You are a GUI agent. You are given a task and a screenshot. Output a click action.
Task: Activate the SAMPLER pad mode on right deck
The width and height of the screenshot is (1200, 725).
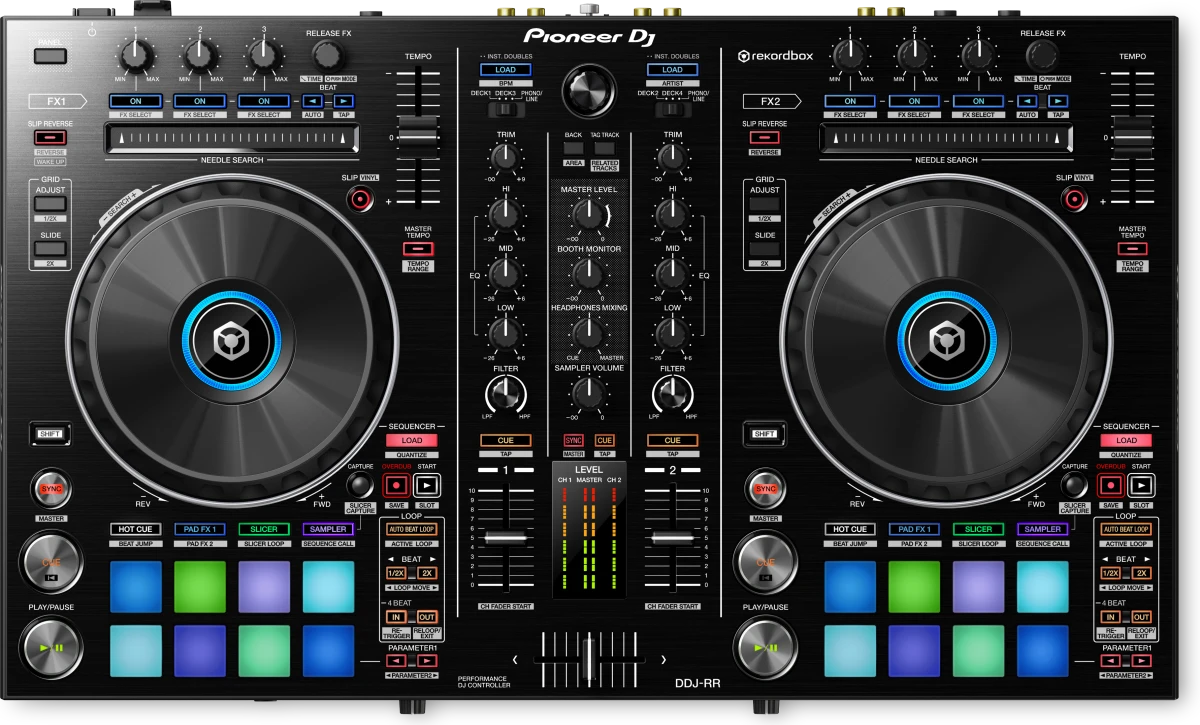click(x=1041, y=529)
